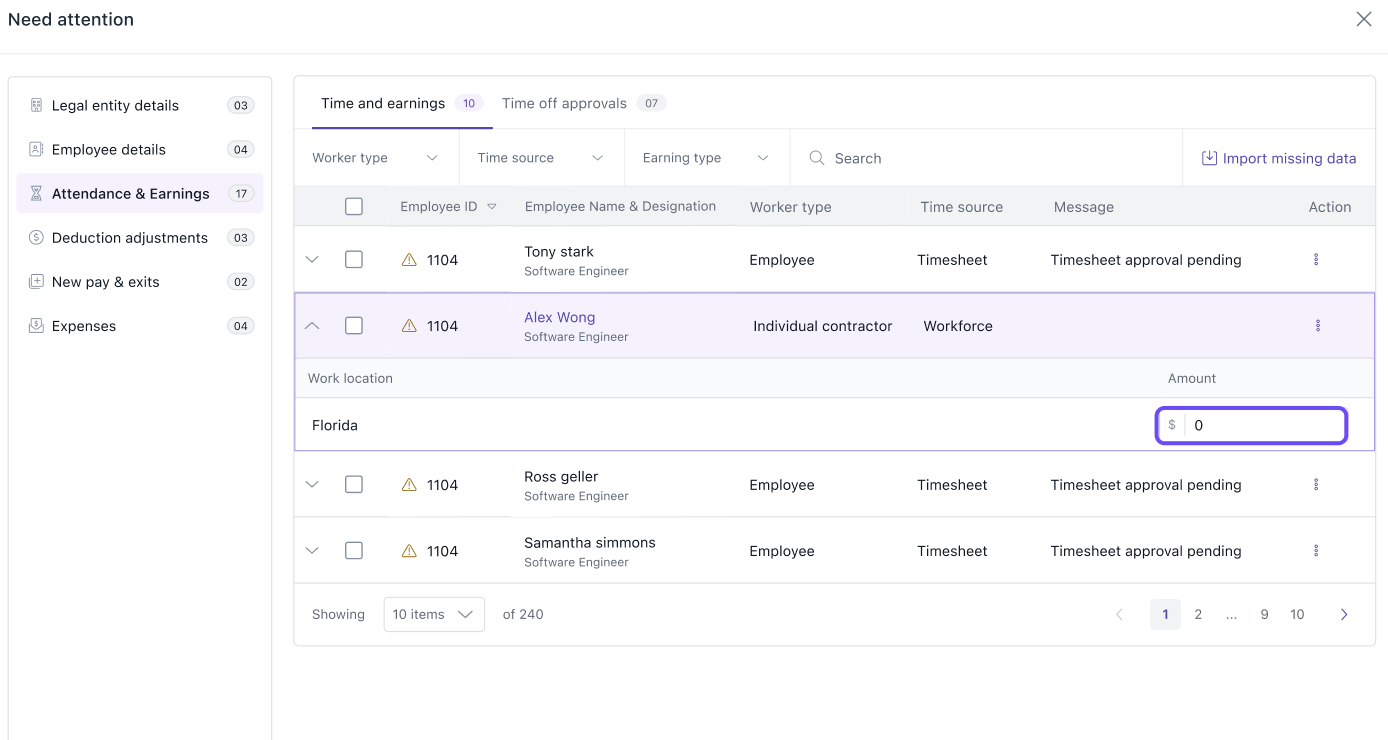Jump to page 2 in pagination
1388x740 pixels.
click(x=1198, y=615)
